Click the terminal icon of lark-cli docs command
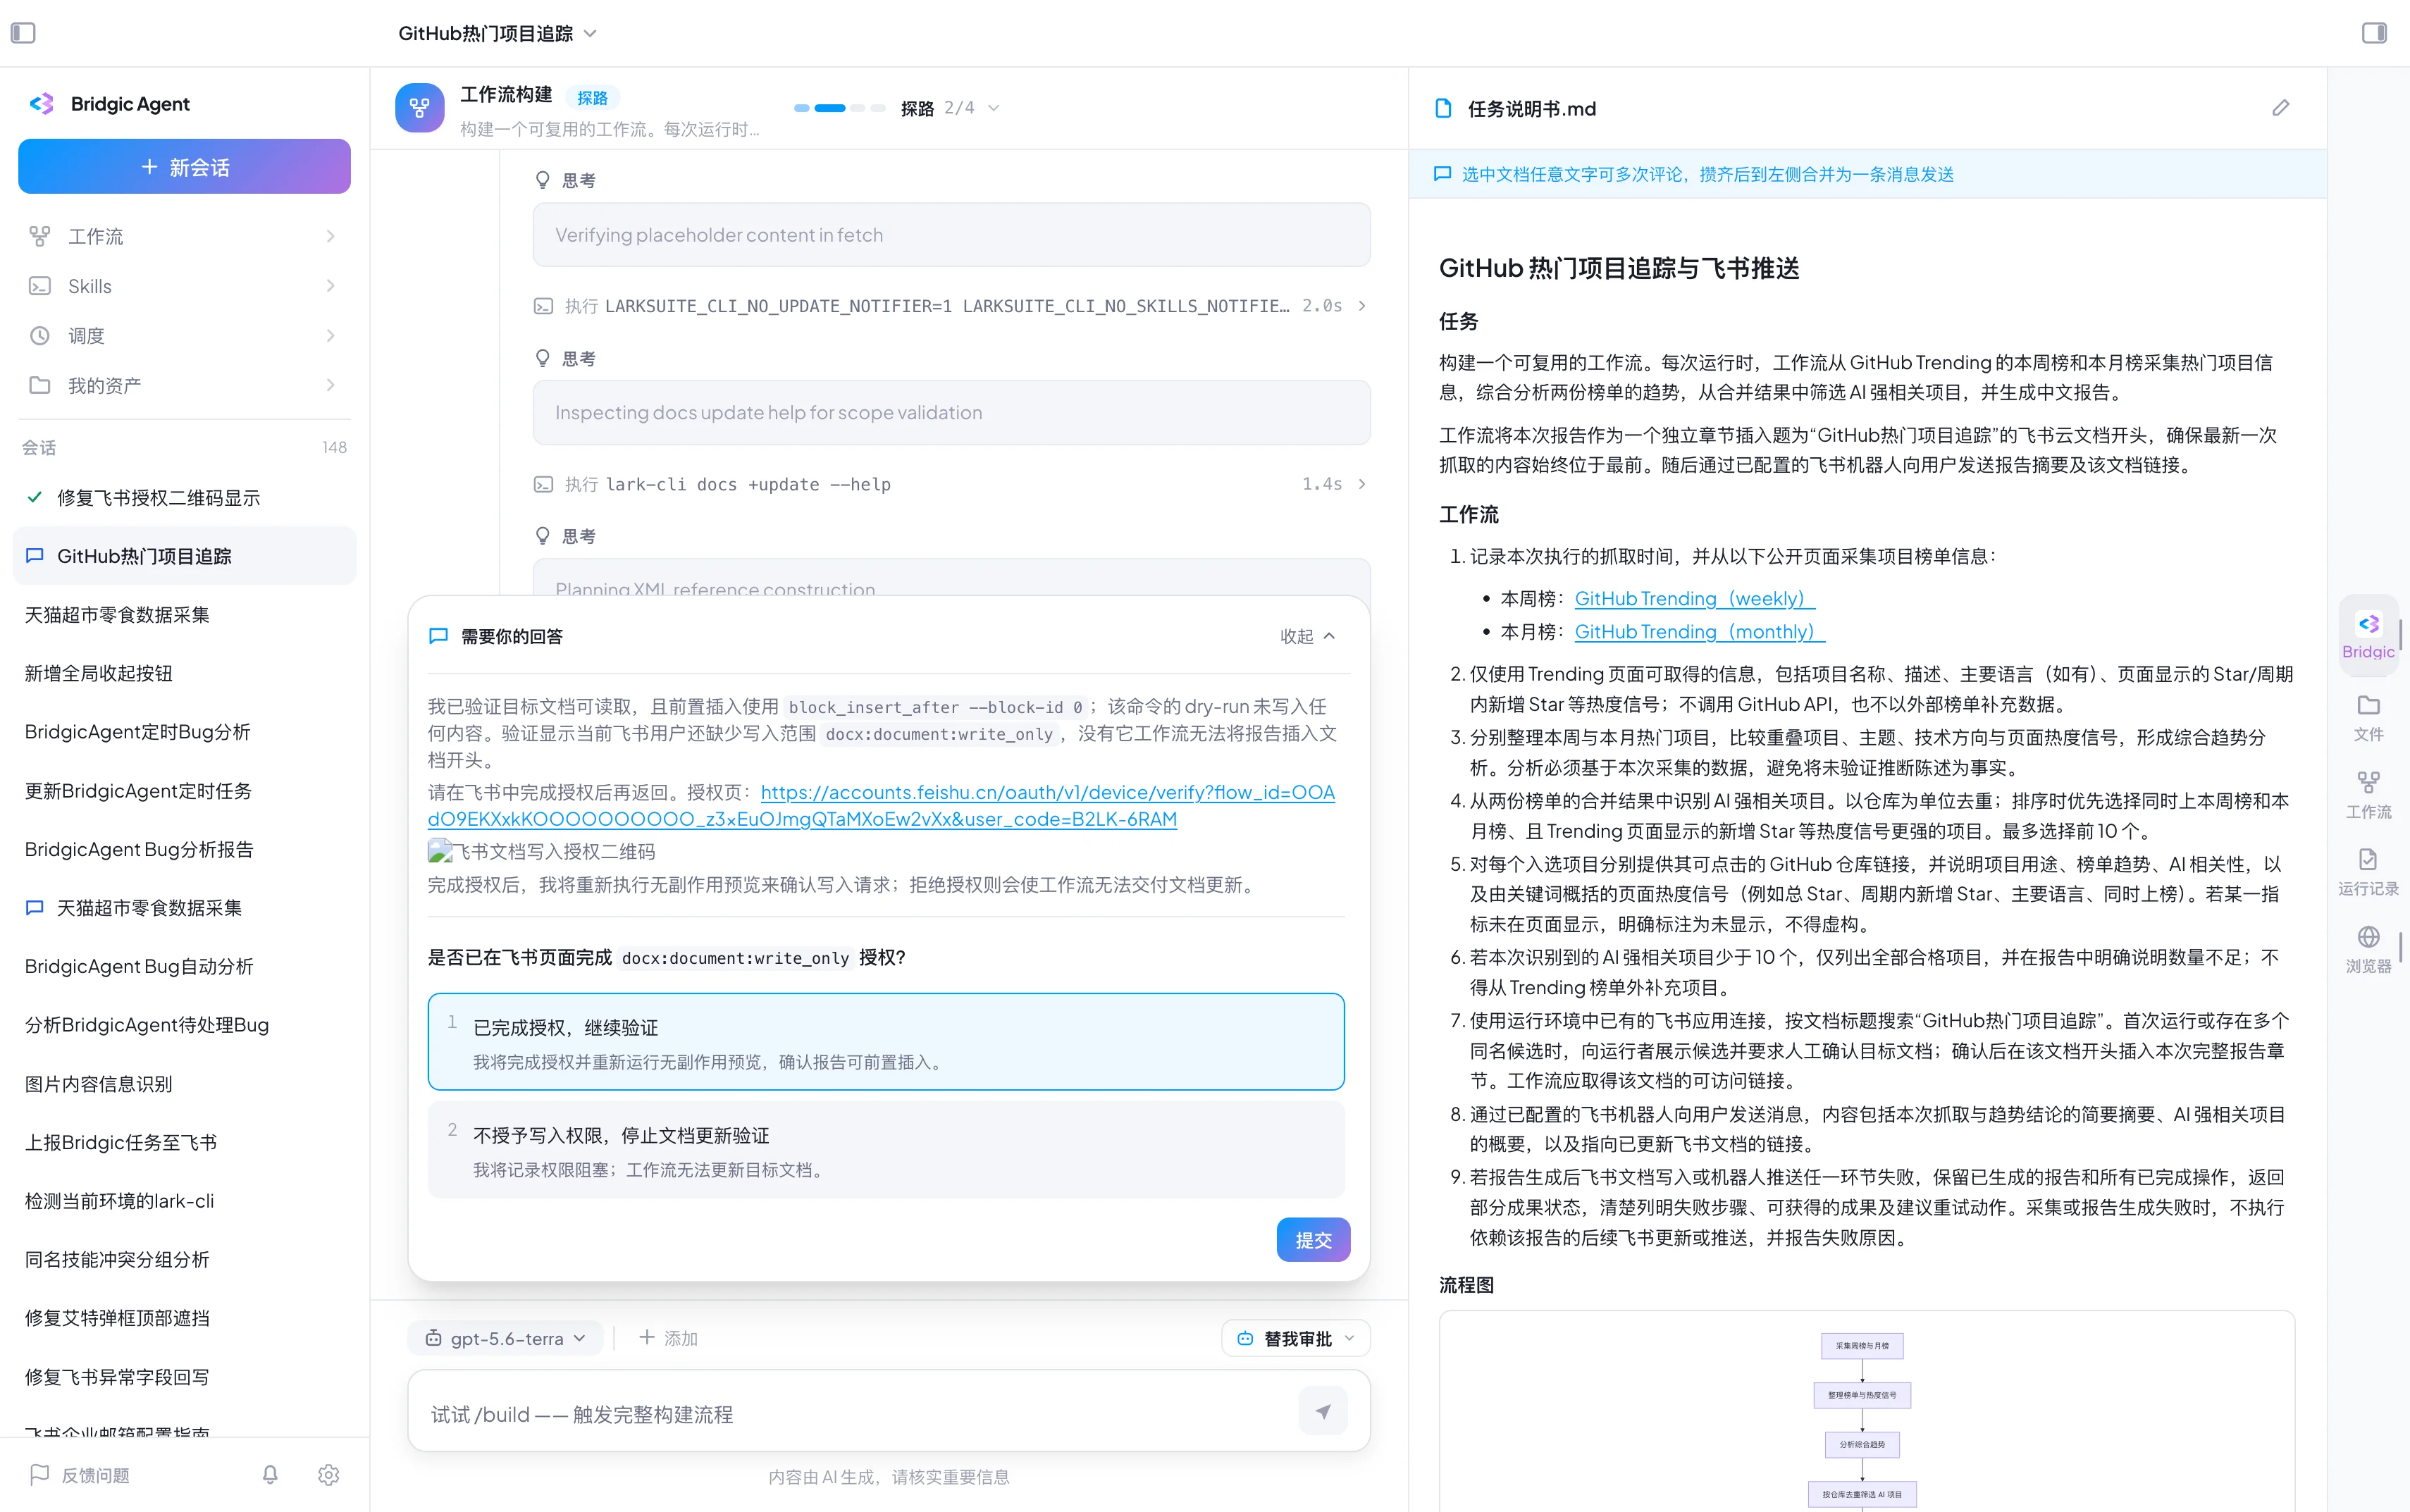The width and height of the screenshot is (2410, 1512). [543, 484]
